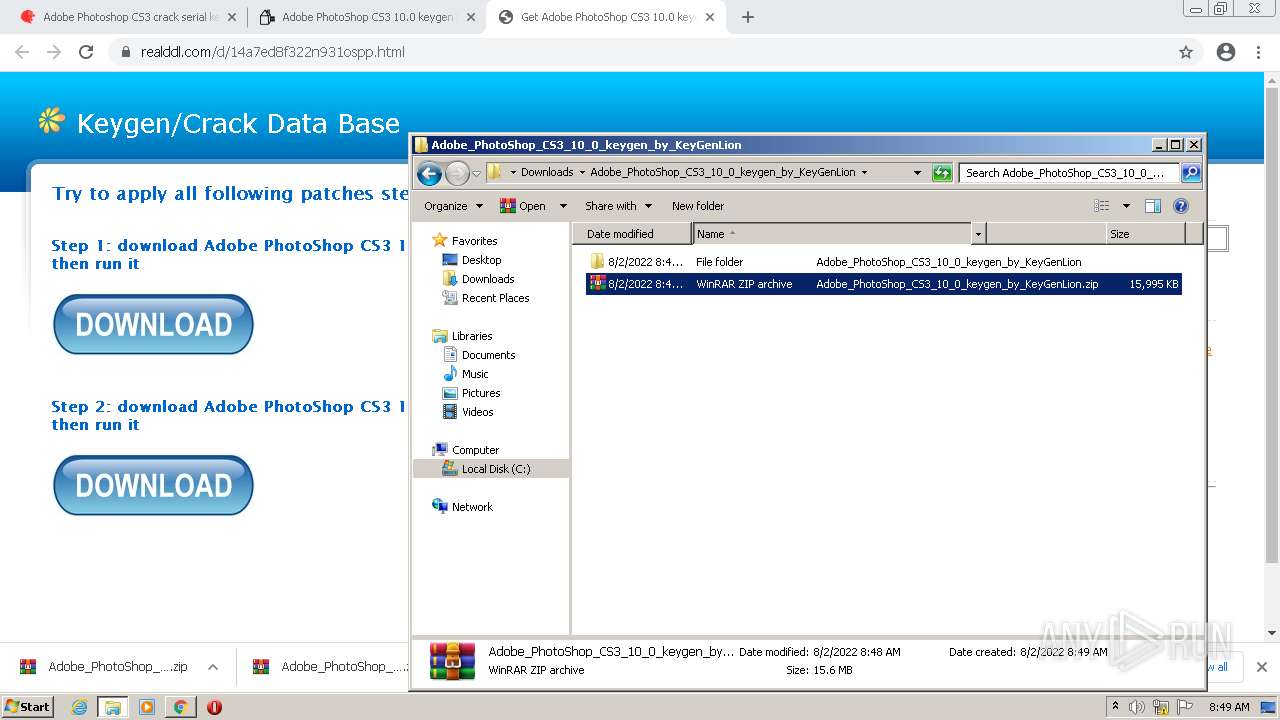The image size is (1280, 720).
Task: Go back in Explorer window
Action: coord(429,173)
